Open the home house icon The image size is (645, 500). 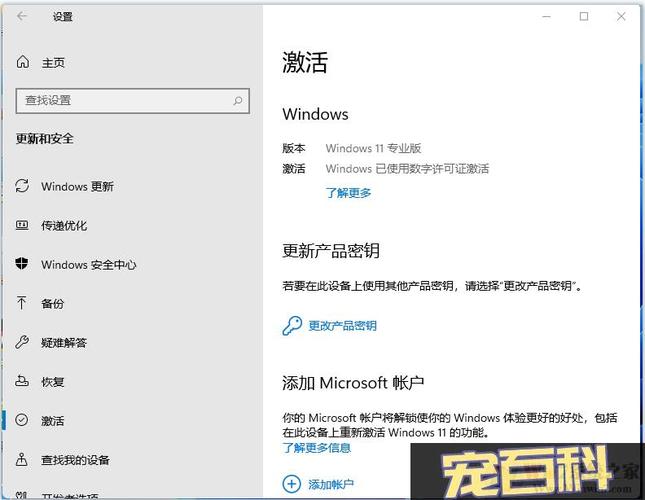(x=23, y=62)
